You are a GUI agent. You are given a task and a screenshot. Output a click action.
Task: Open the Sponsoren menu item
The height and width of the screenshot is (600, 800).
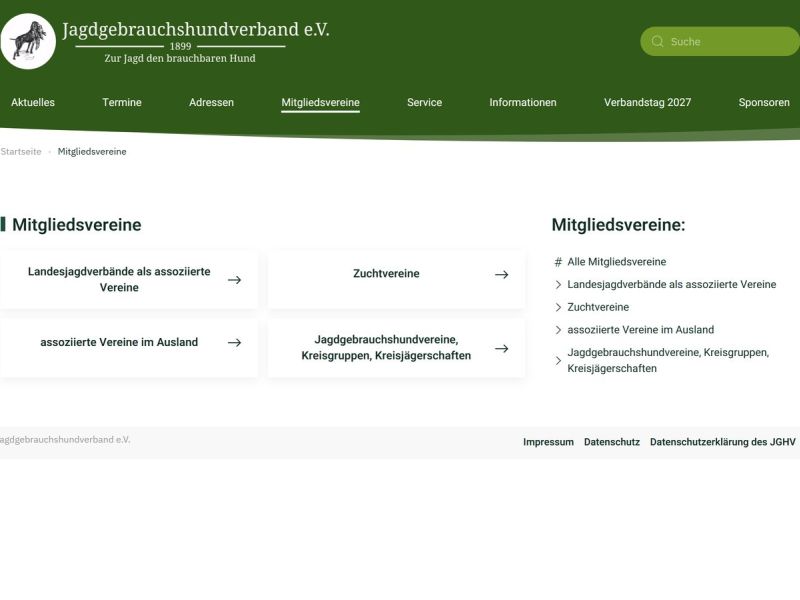[764, 102]
